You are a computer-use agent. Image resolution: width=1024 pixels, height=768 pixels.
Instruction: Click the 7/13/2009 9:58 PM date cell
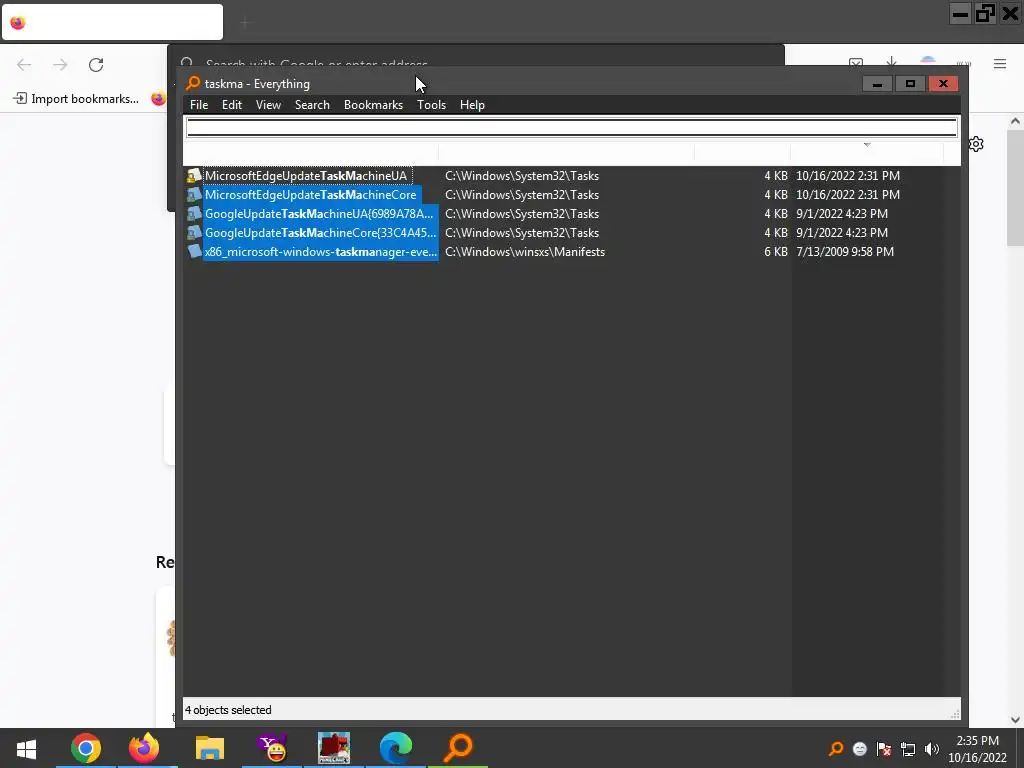coord(844,251)
